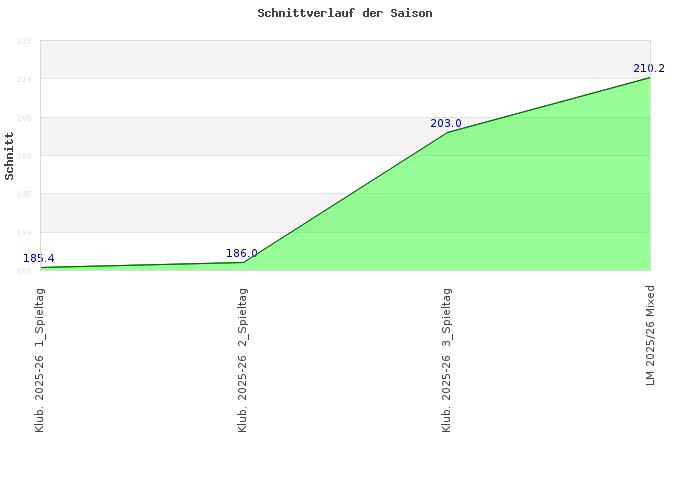Click the 190 y-axis tick label
This screenshot has width=690, height=500.
tap(24, 233)
